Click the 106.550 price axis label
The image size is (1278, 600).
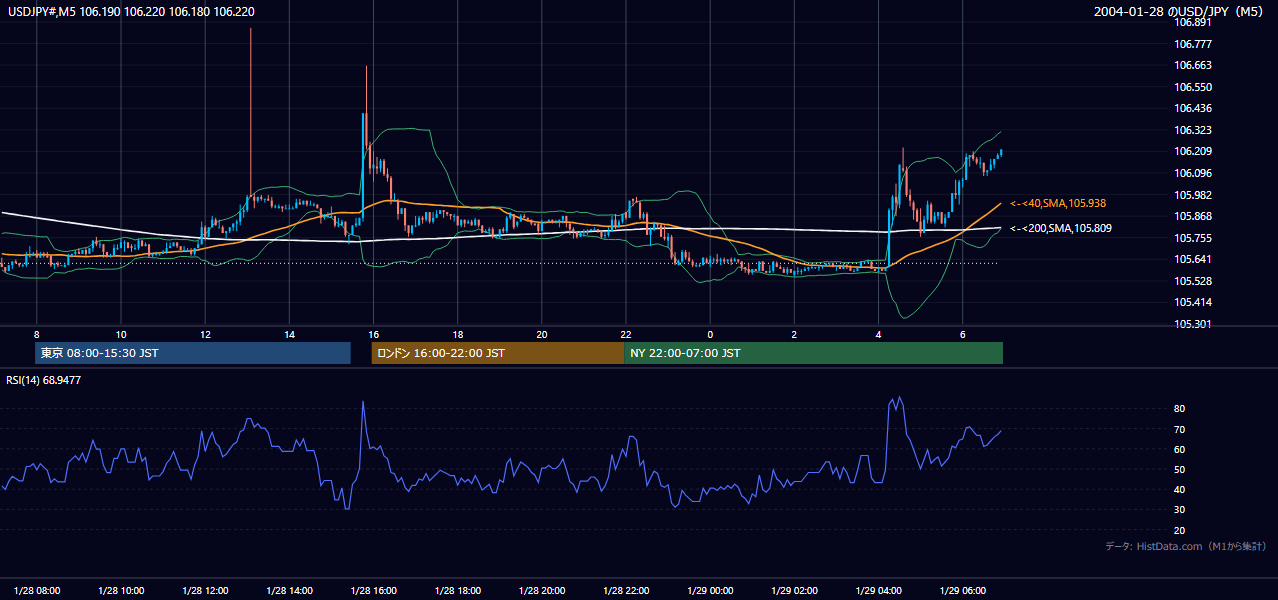[x=1193, y=87]
